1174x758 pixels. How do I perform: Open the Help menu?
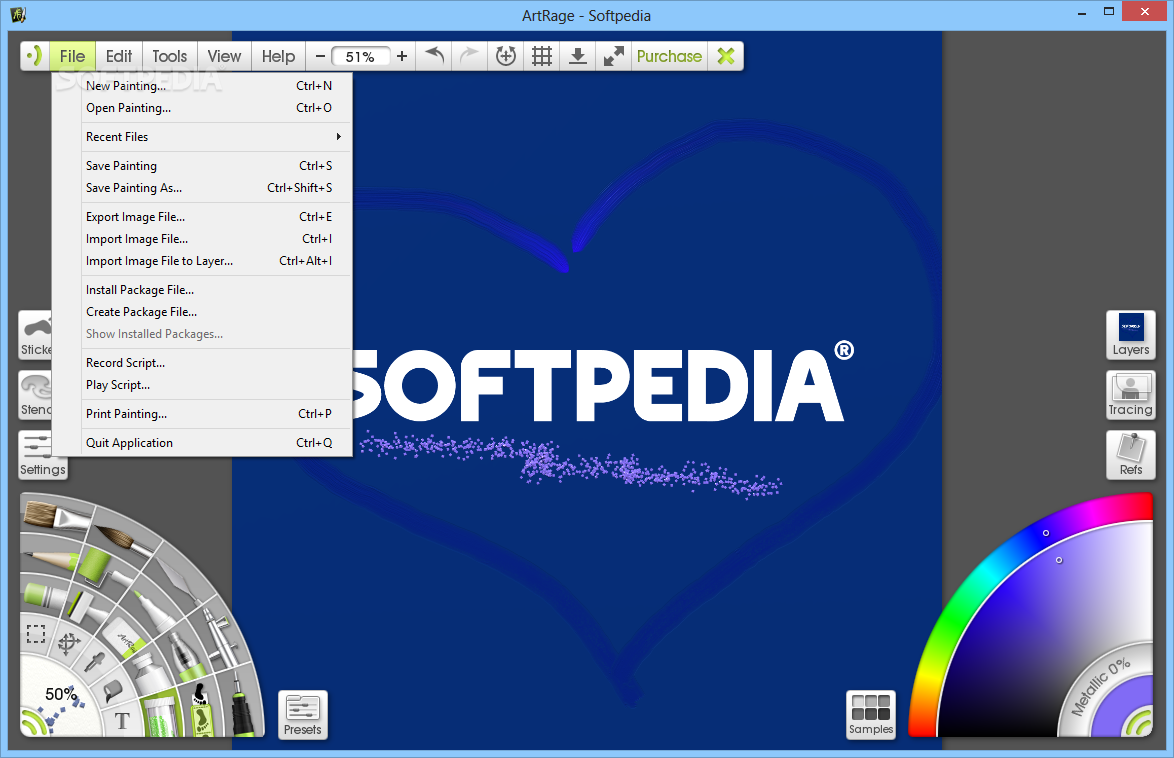pos(278,56)
